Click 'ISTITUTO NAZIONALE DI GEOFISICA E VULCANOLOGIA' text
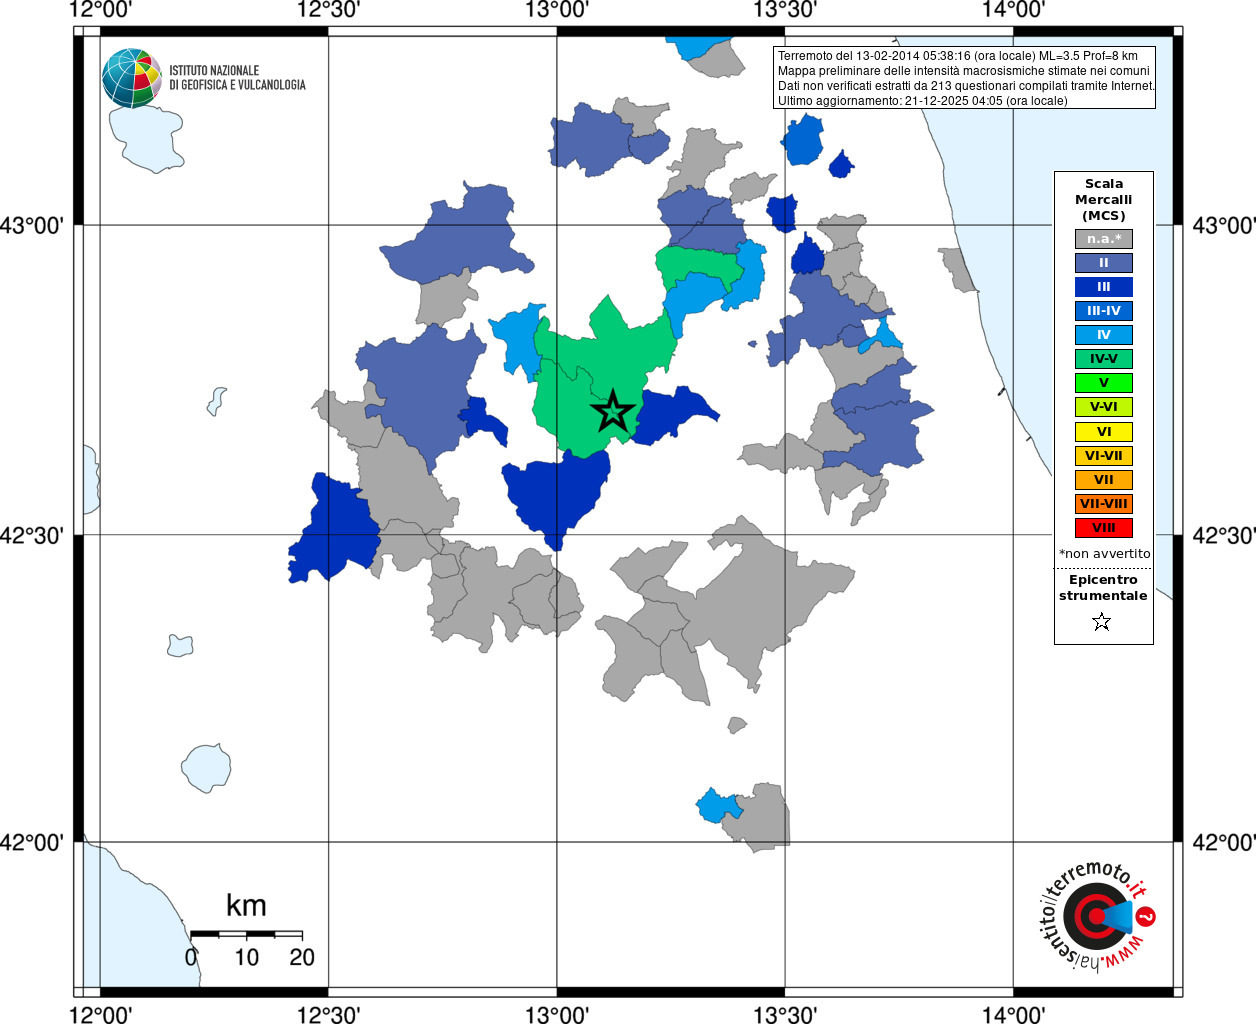1256x1024 pixels. point(237,78)
